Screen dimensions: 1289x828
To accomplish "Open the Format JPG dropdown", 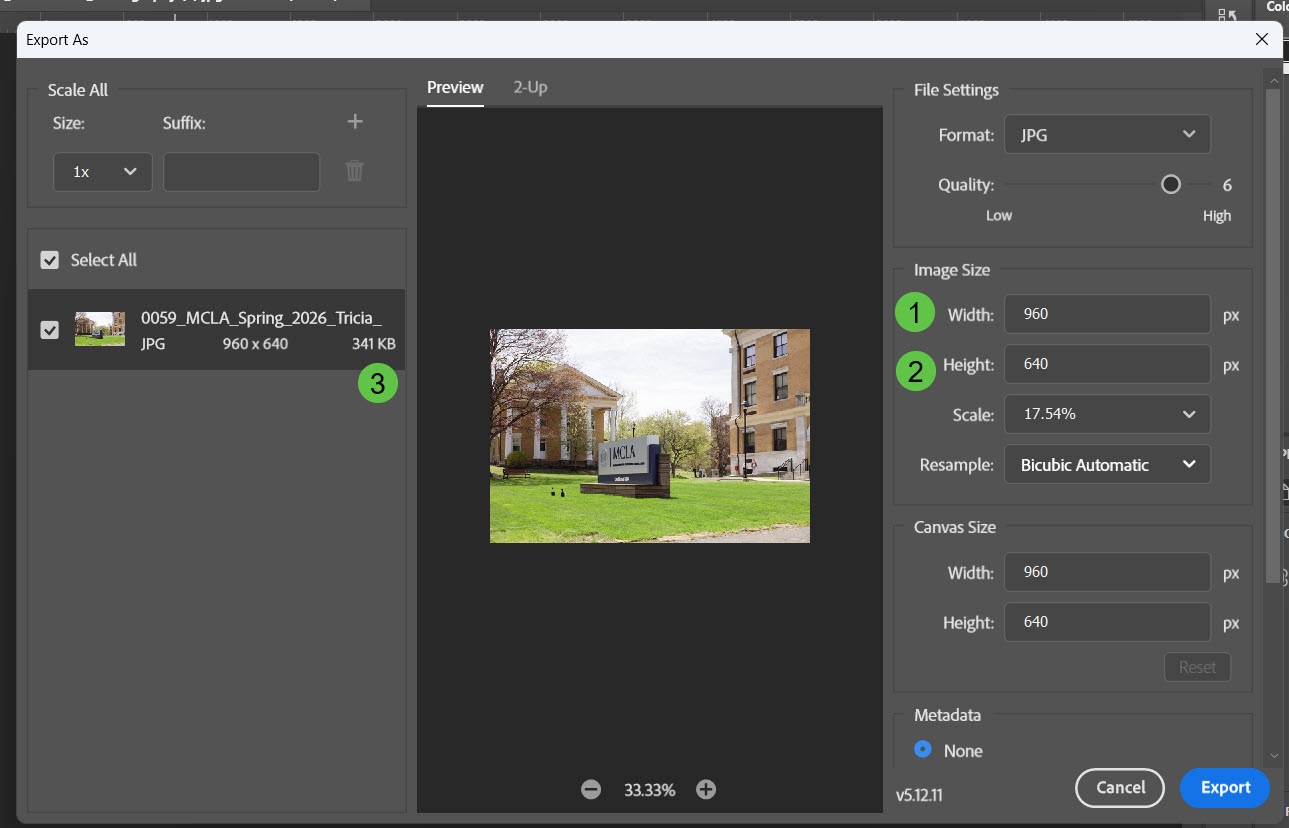I will coord(1107,135).
